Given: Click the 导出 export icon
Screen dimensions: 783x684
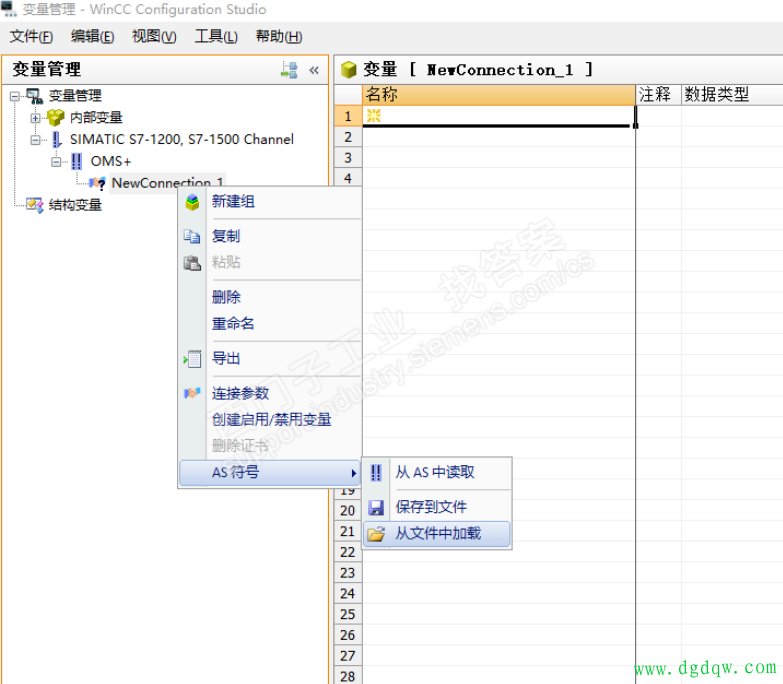Looking at the screenshot, I should [x=192, y=358].
